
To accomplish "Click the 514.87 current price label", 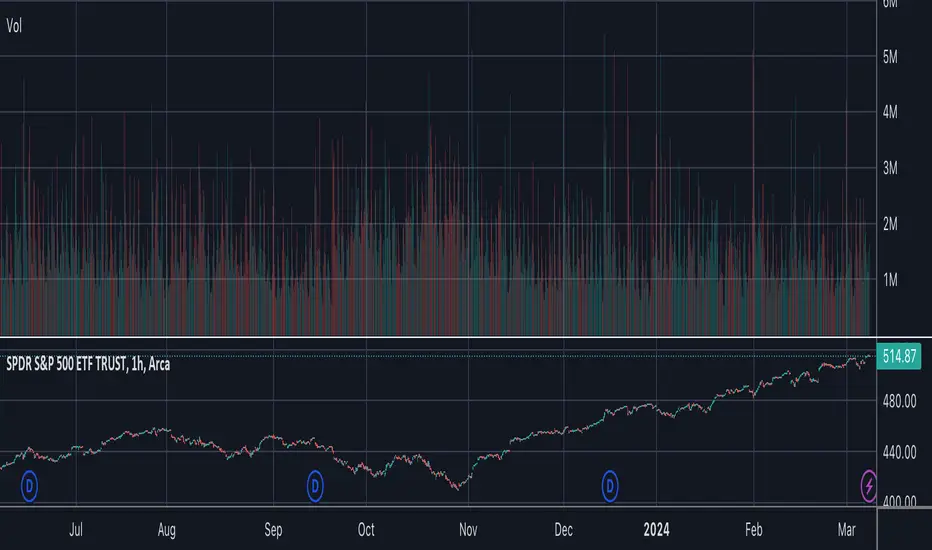I will tap(899, 356).
